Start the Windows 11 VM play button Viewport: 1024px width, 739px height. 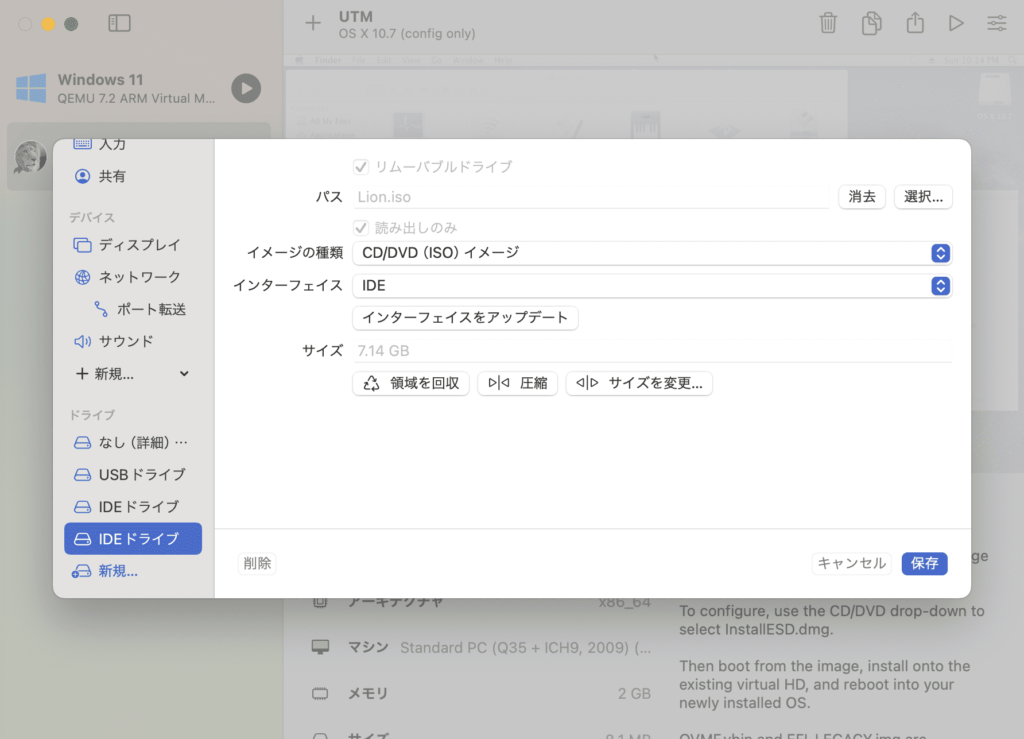coord(246,88)
